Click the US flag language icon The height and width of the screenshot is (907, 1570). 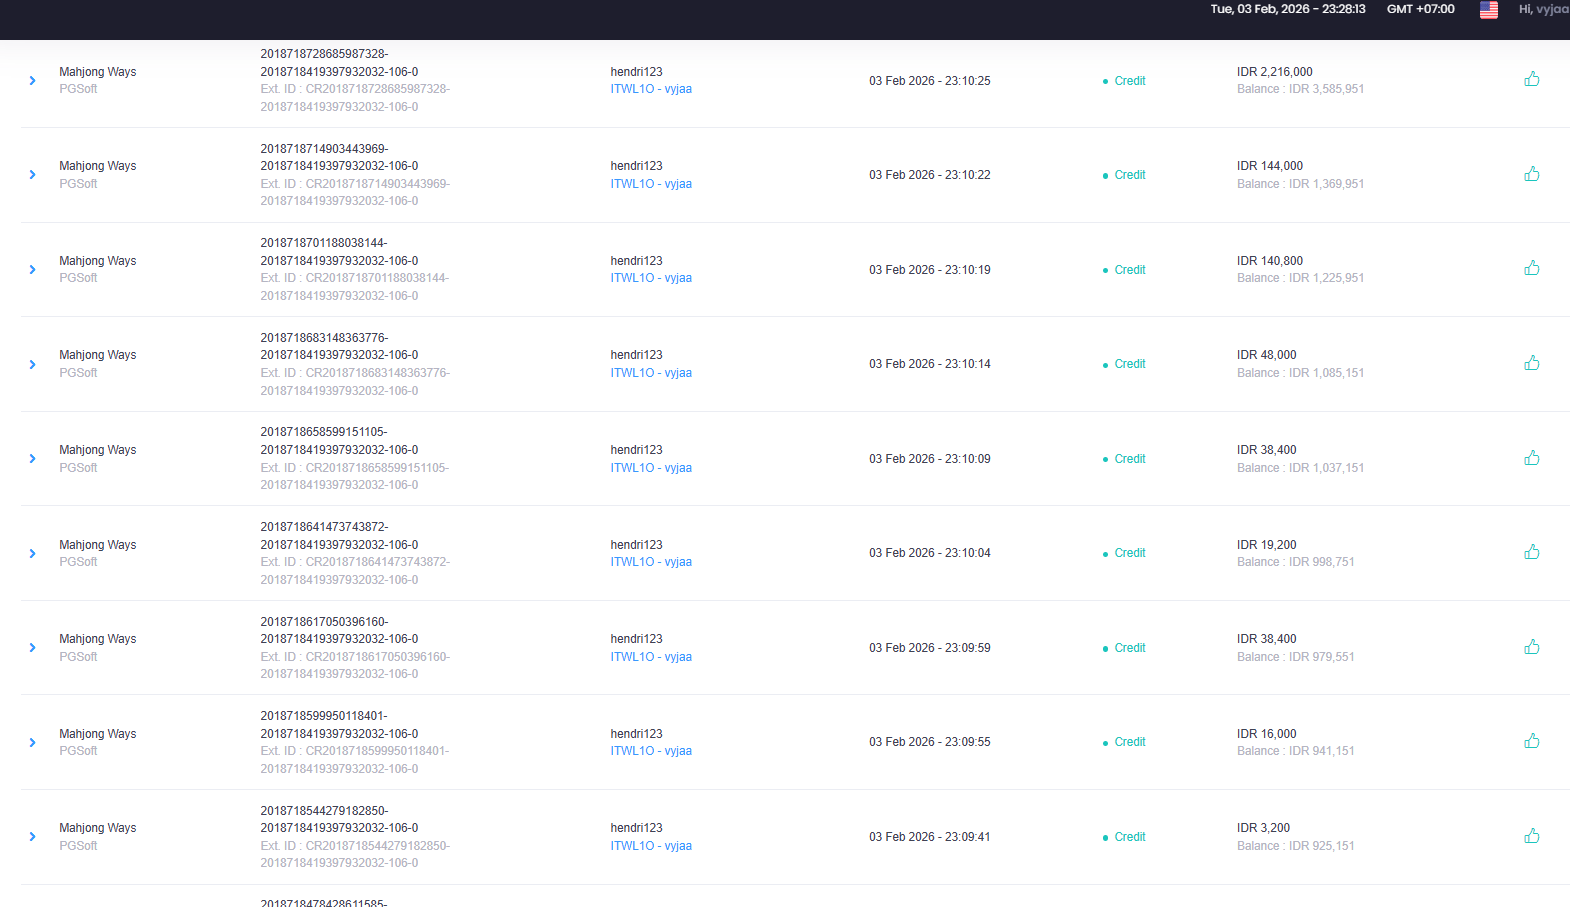click(x=1489, y=10)
